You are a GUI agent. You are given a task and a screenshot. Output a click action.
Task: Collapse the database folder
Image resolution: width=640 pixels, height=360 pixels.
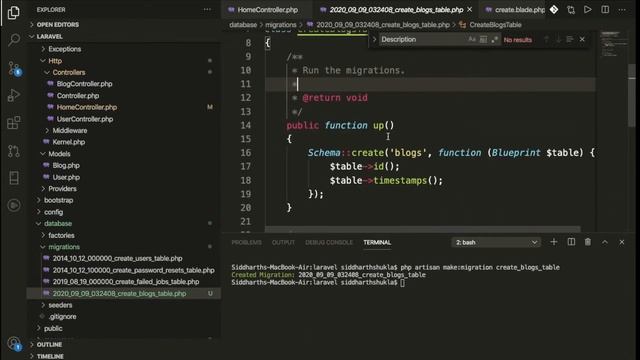pyautogui.click(x=58, y=224)
